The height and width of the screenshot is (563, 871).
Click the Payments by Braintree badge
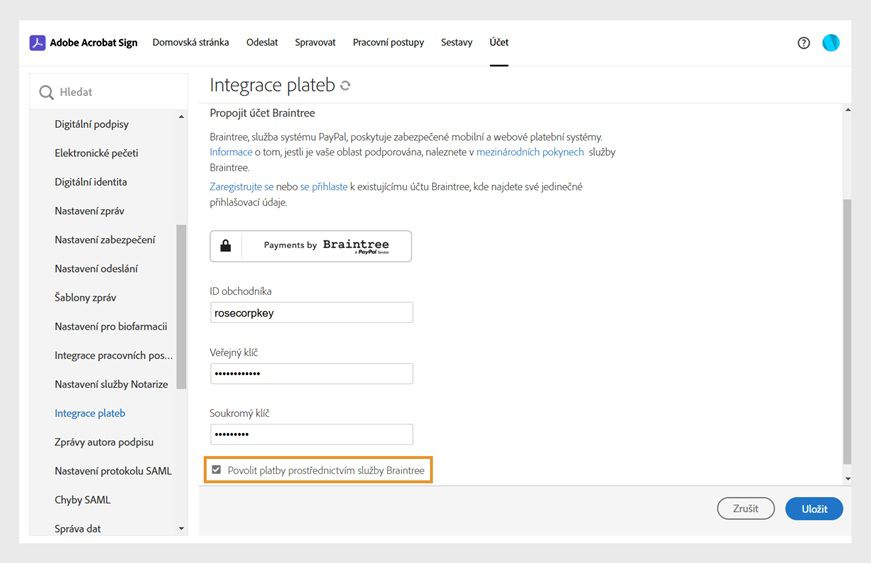[x=311, y=246]
